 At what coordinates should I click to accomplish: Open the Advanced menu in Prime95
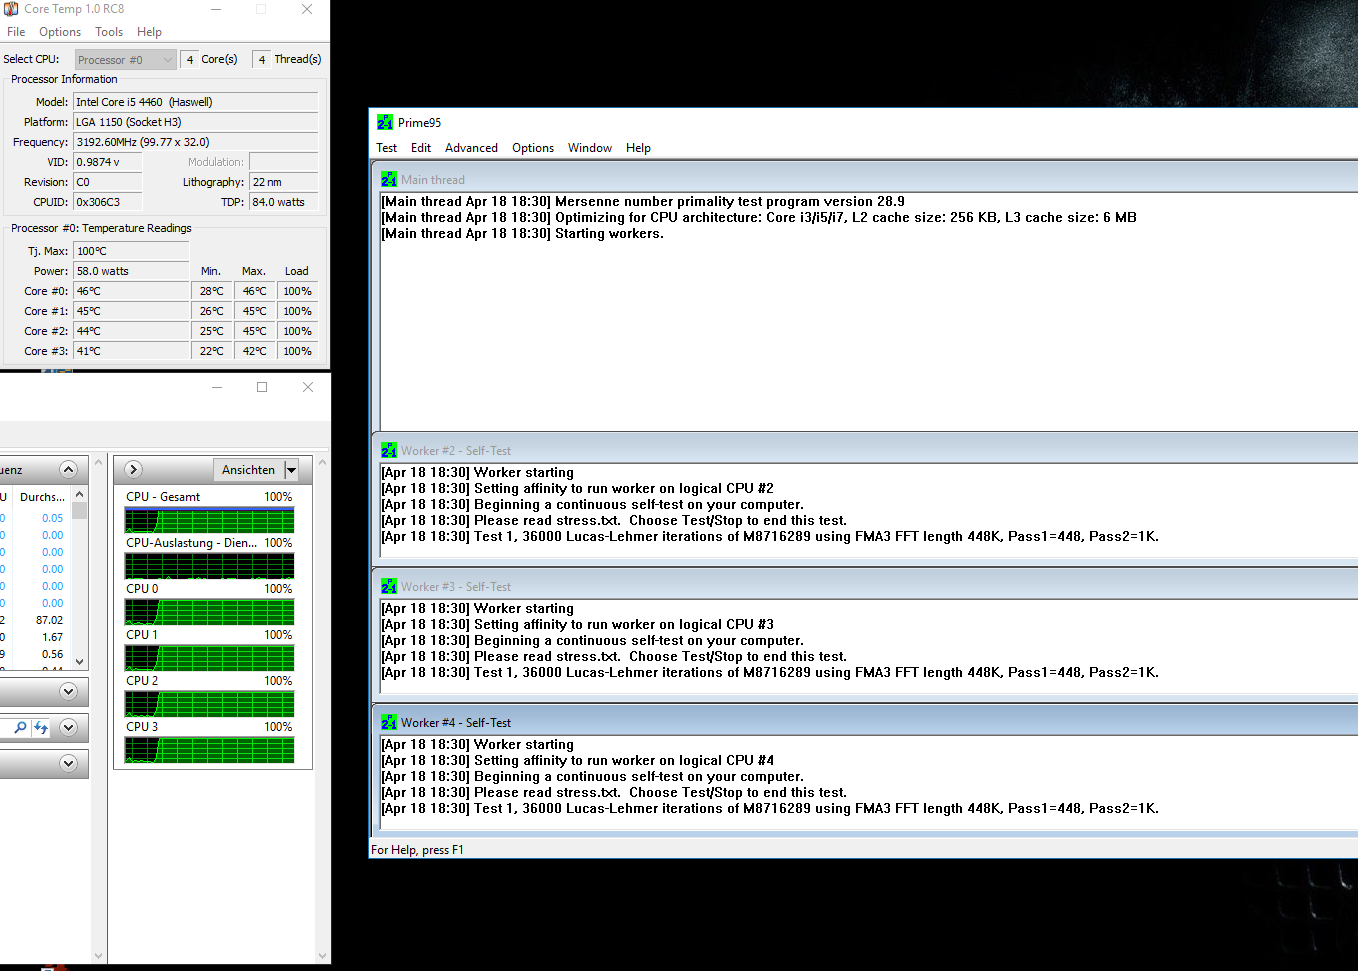471,148
